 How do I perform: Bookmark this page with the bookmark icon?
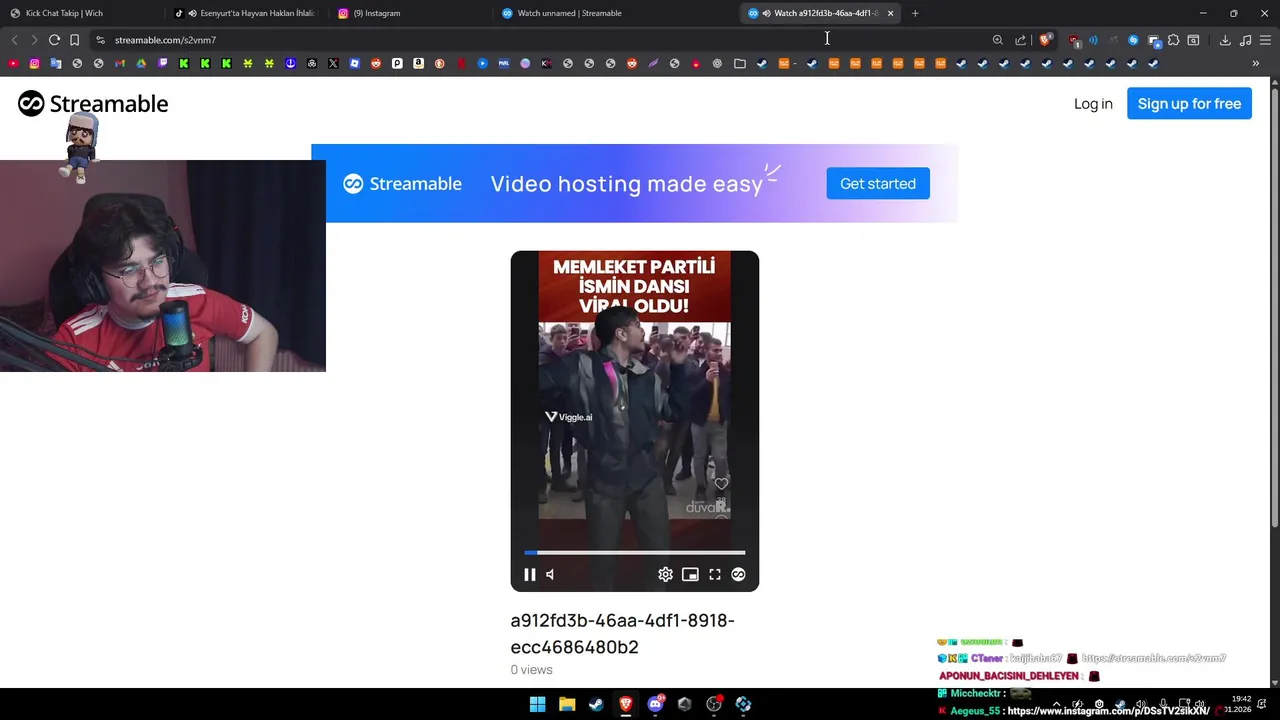[74, 40]
